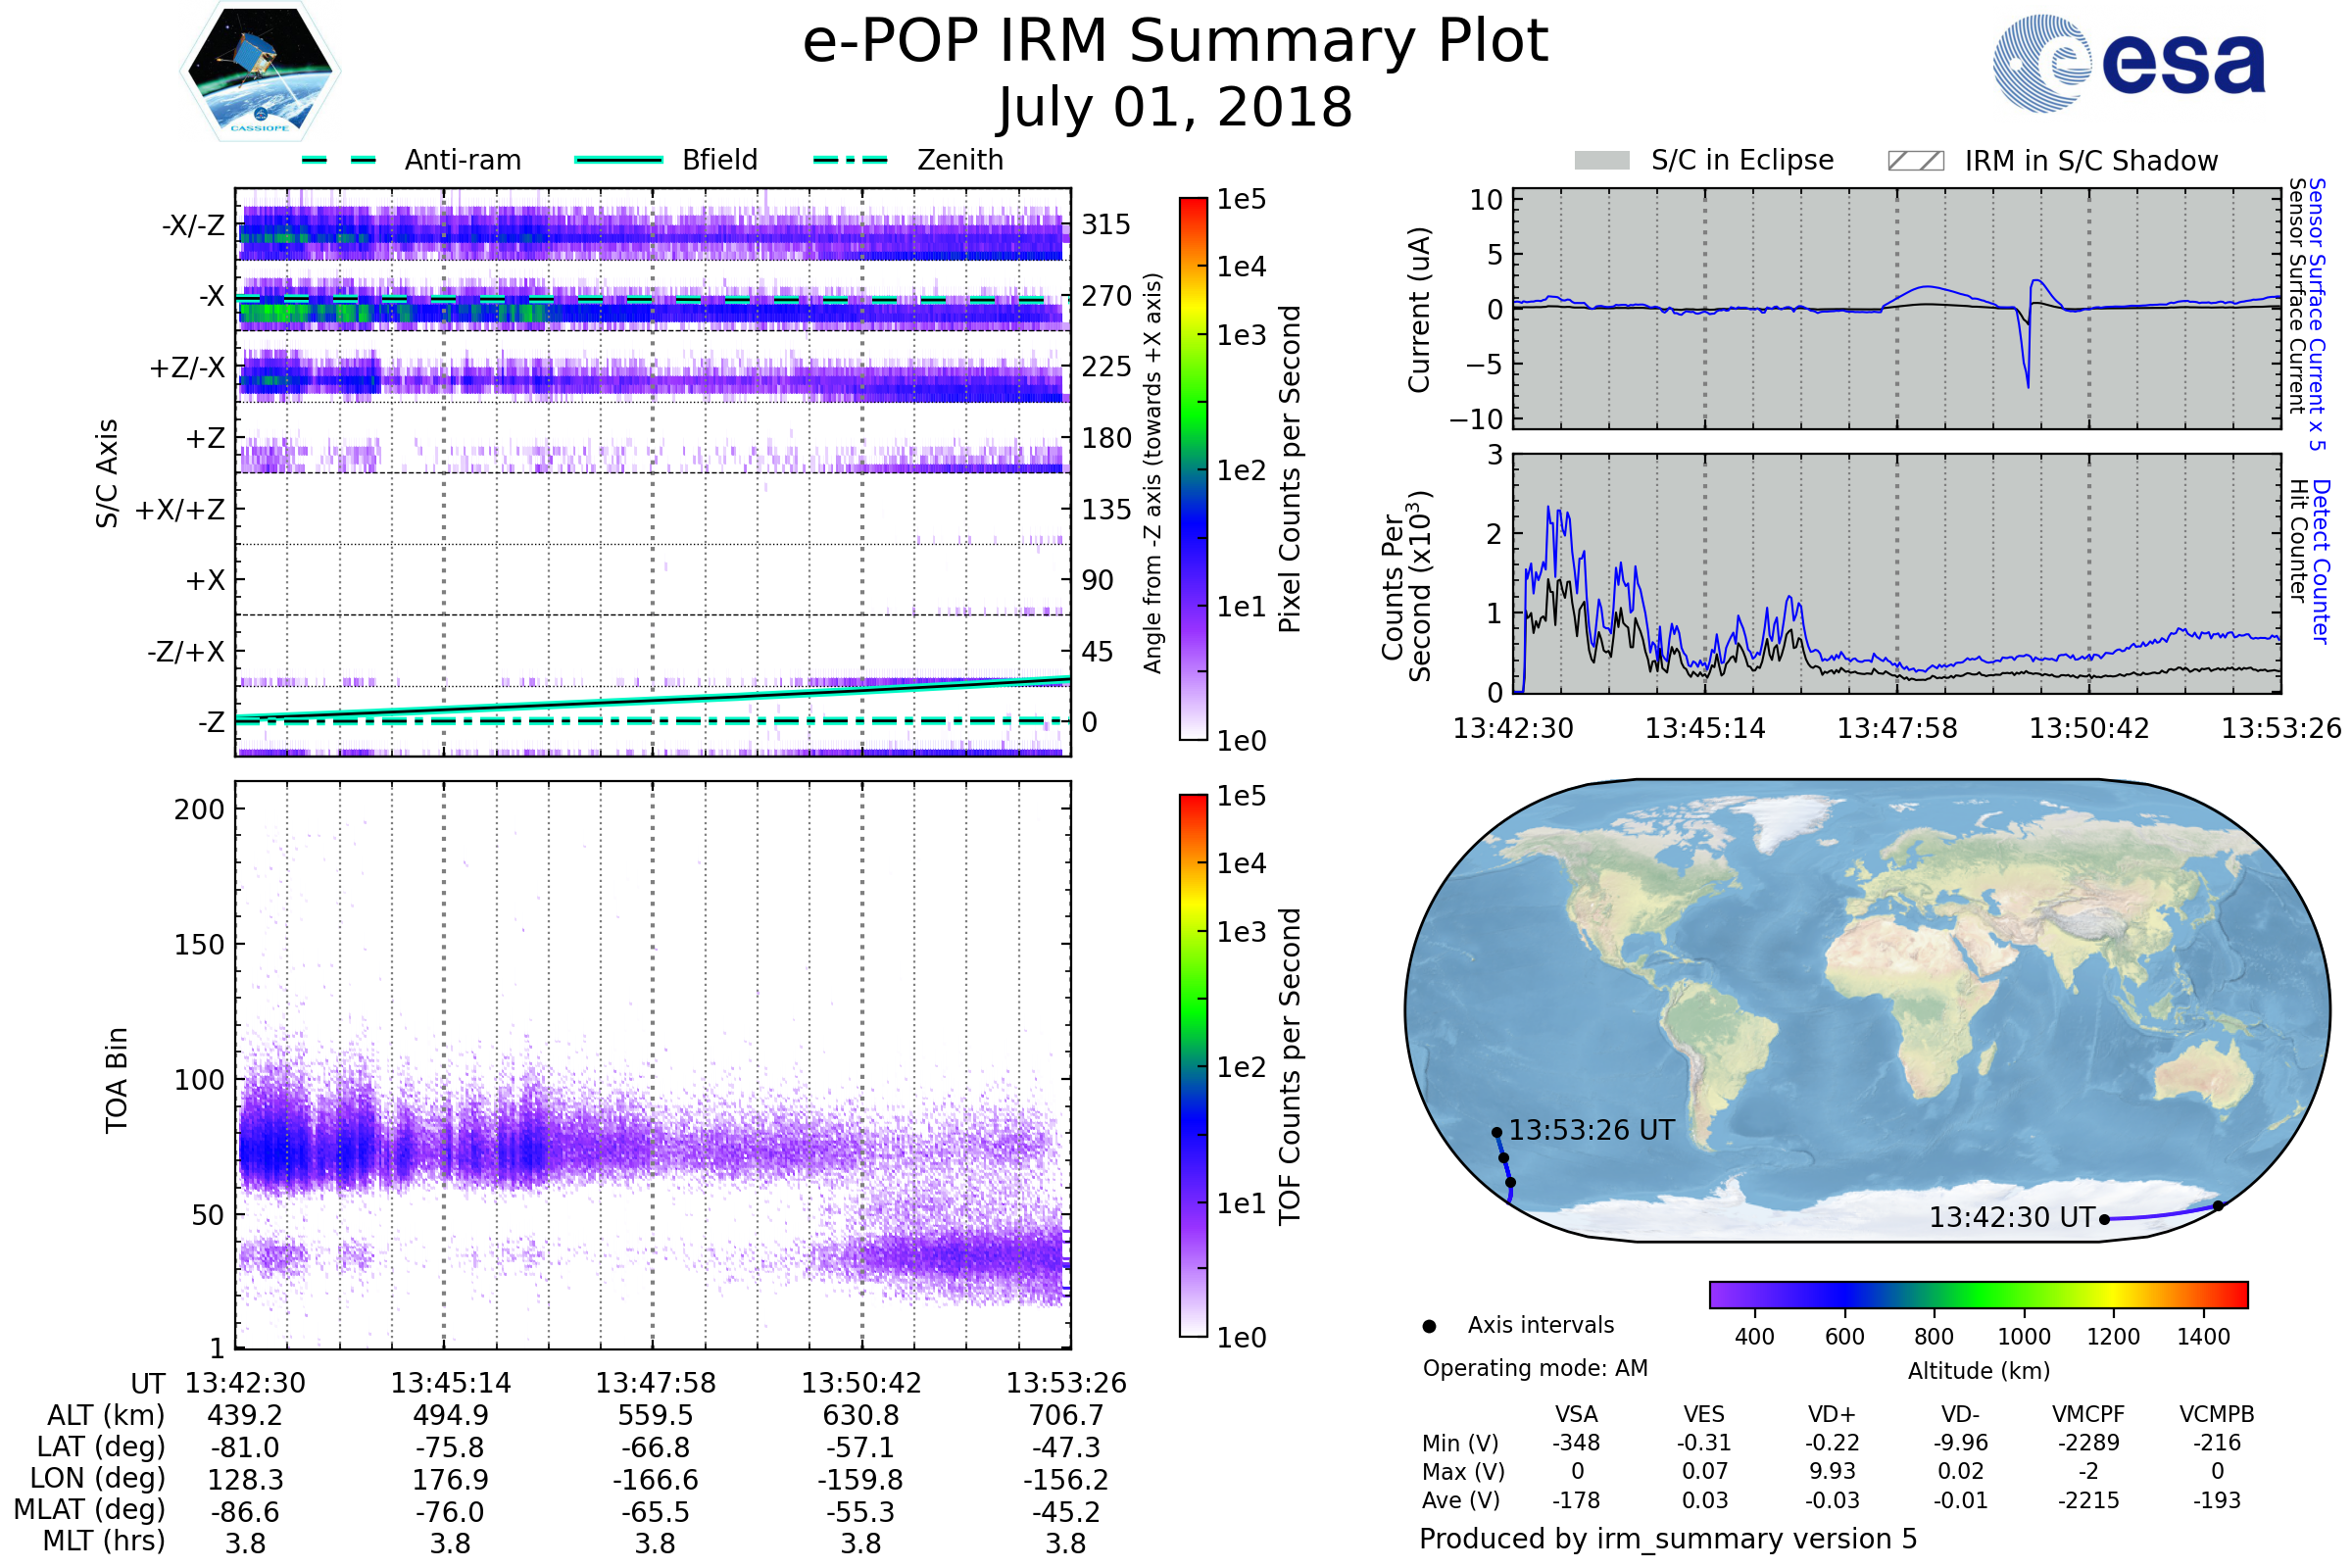This screenshot has width=2352, height=1568.
Task: Click the Pixel Counts per Second colorbar
Action: click(1193, 468)
